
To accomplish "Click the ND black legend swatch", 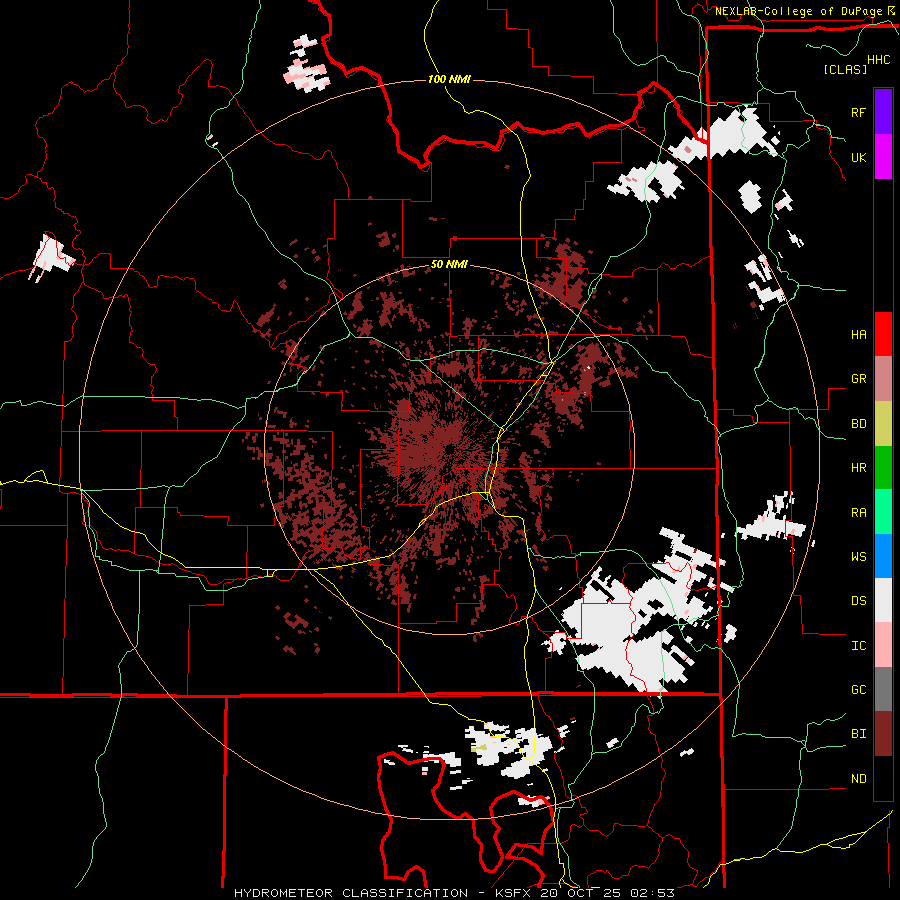I will pos(883,778).
